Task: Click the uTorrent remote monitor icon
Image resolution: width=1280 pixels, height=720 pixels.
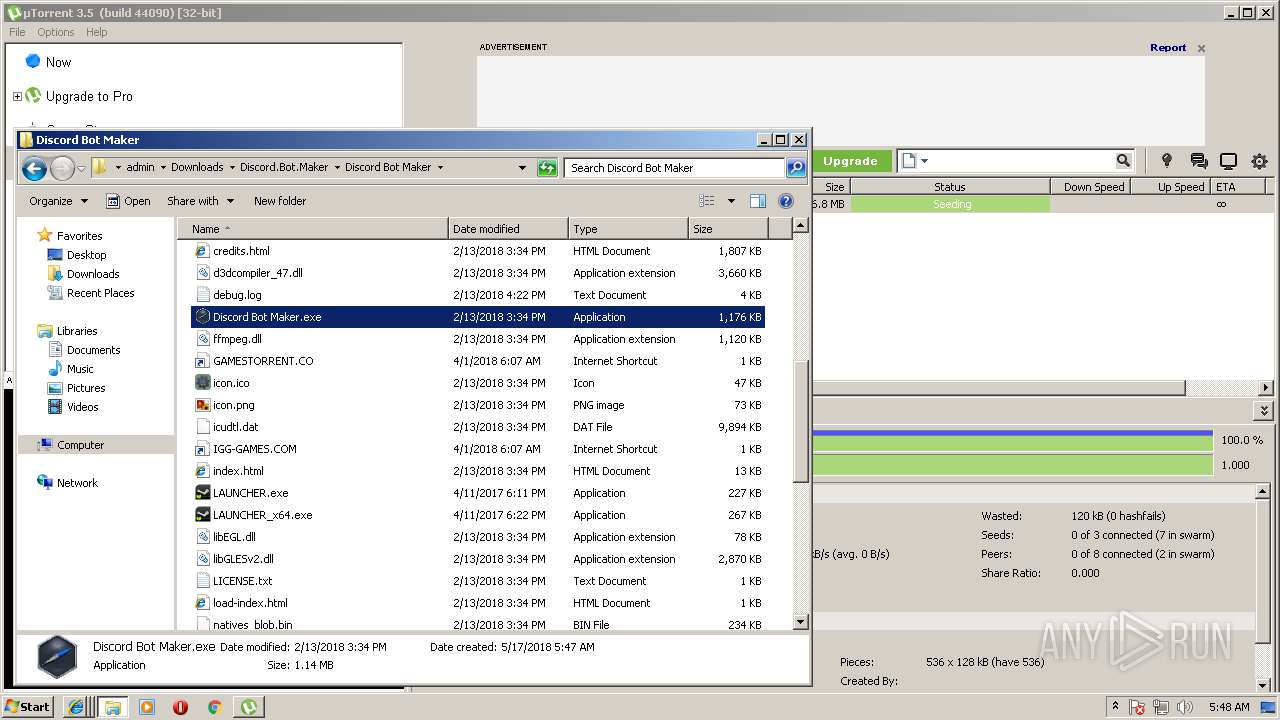Action: (x=1228, y=161)
